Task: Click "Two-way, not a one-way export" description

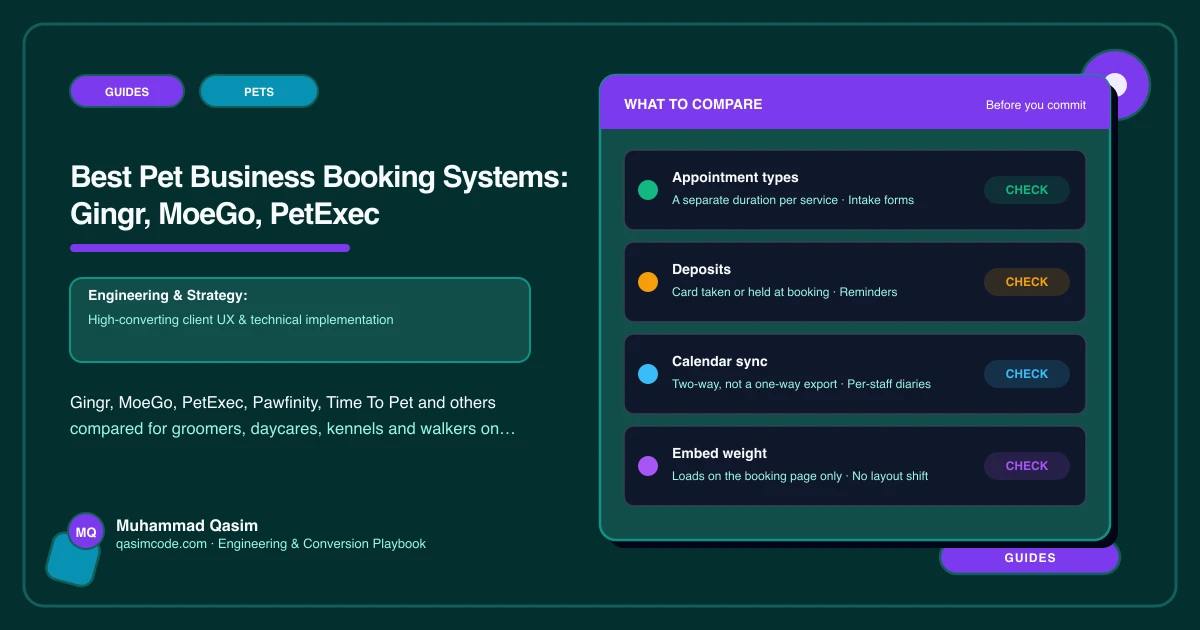Action: click(x=755, y=384)
